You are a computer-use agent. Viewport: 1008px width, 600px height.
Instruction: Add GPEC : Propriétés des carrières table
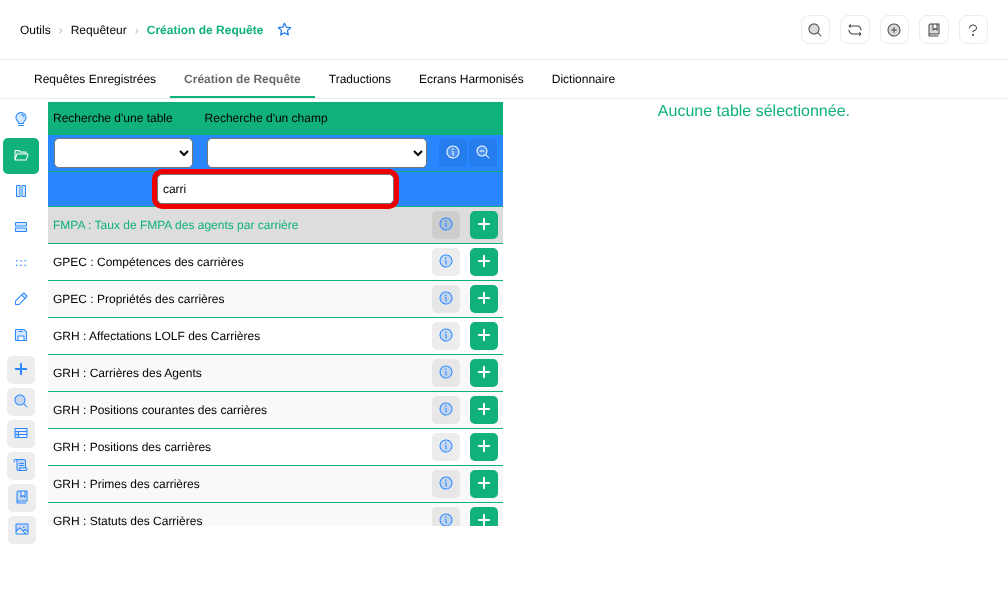click(x=484, y=299)
